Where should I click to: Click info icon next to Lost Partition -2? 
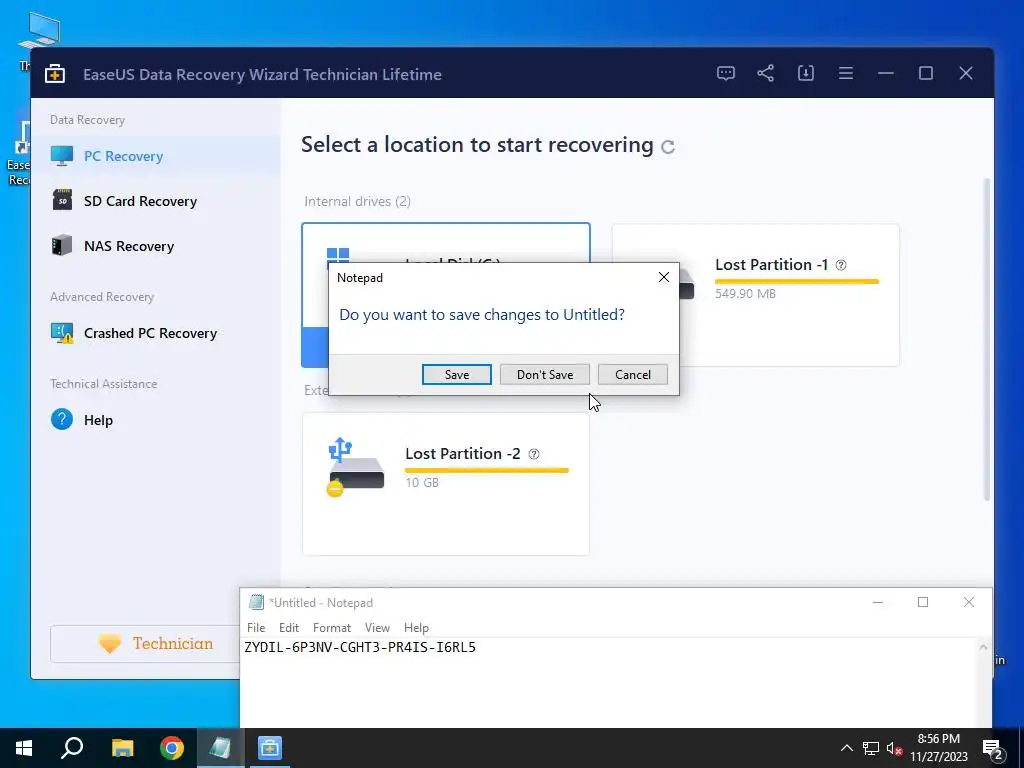pyautogui.click(x=534, y=454)
